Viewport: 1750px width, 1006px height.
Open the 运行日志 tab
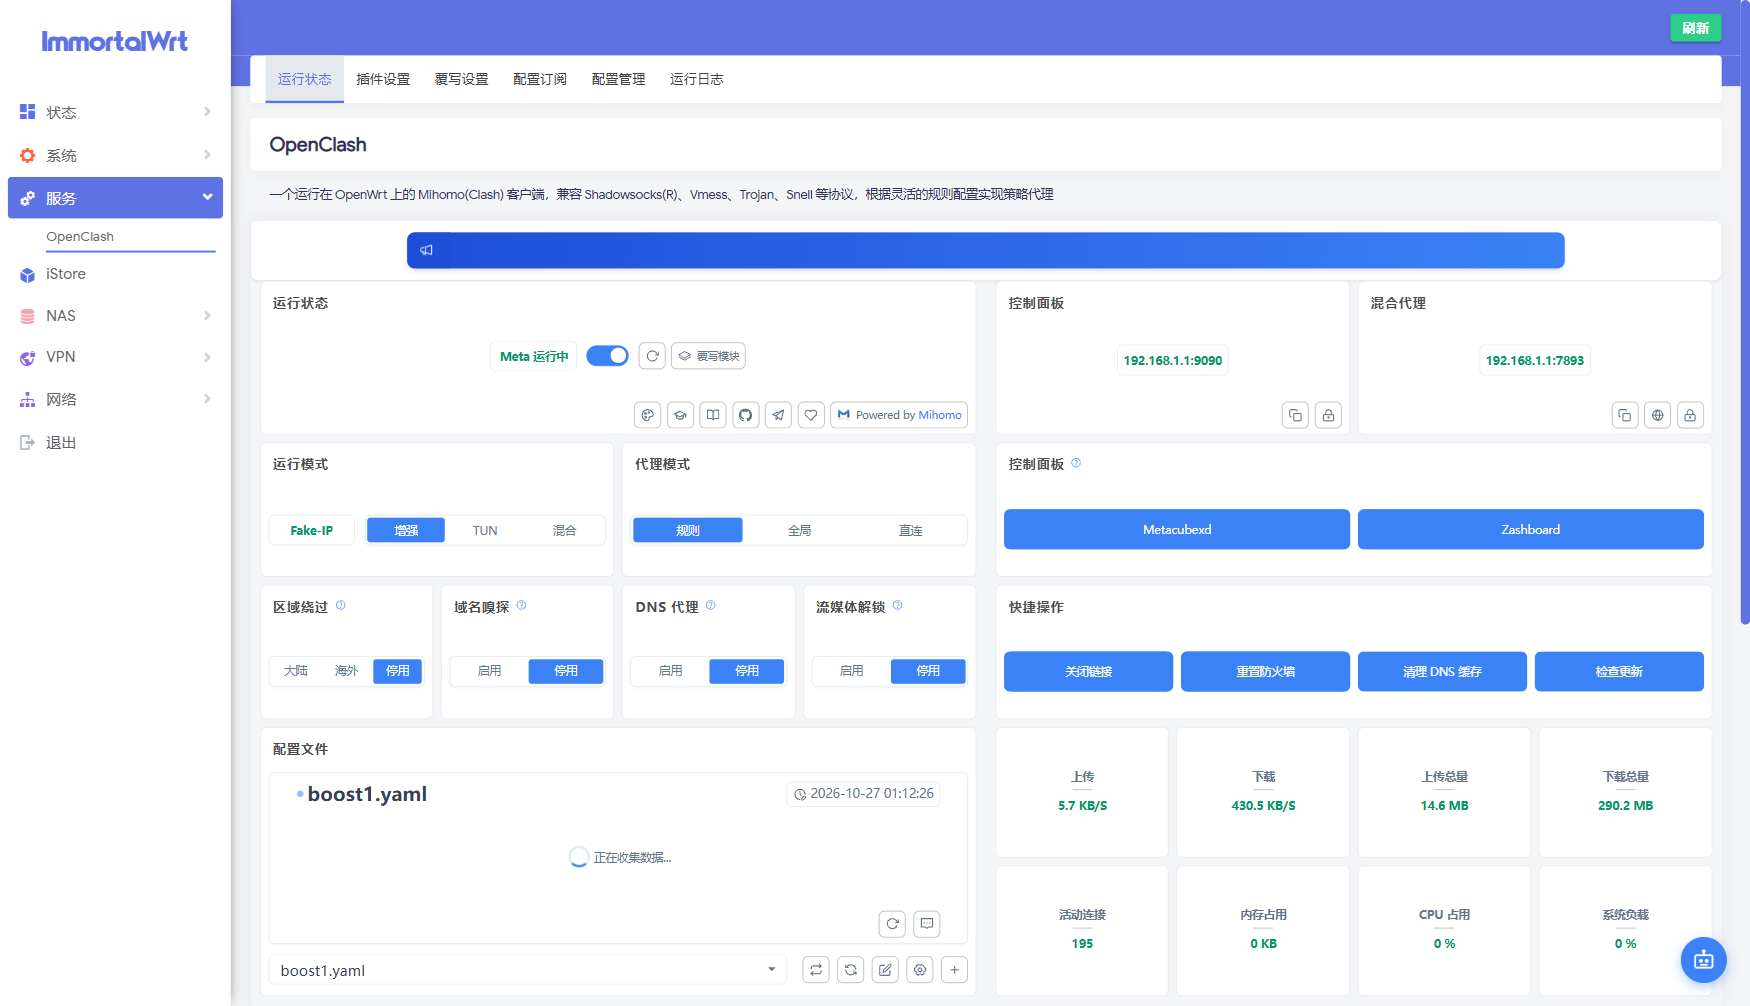click(697, 79)
